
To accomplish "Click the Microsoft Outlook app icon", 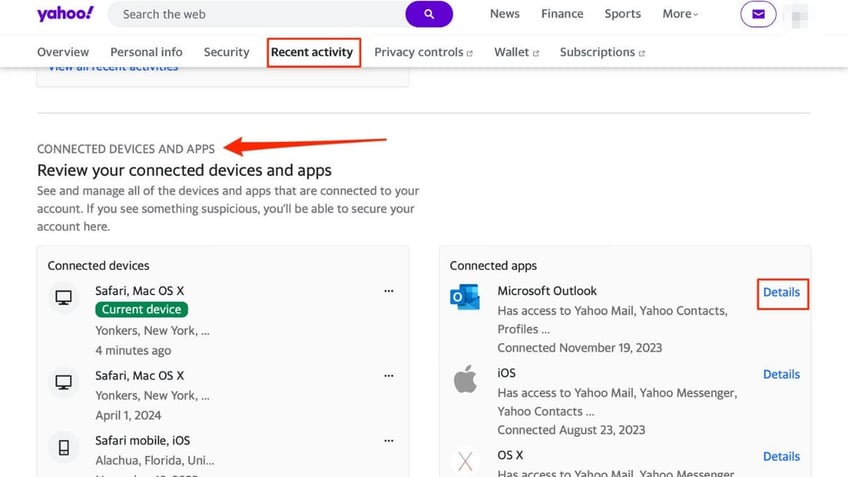I will pyautogui.click(x=465, y=297).
